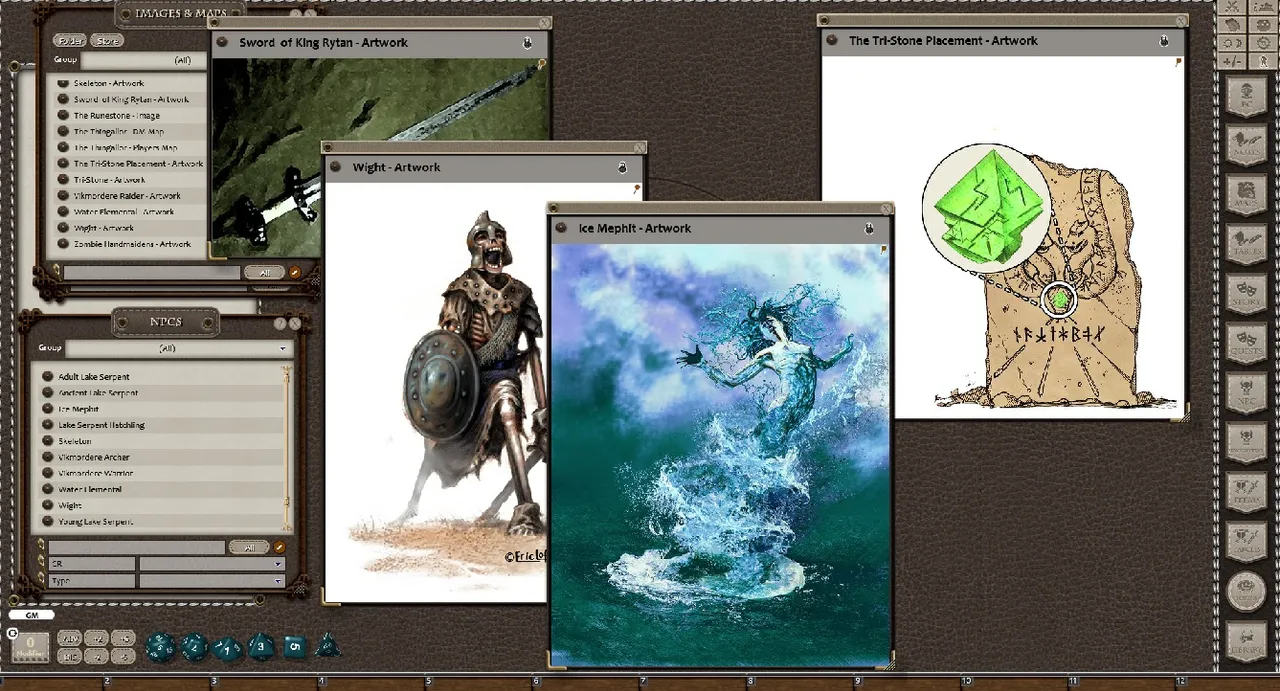Open NPCs panel help button
The width and height of the screenshot is (1280, 691).
pos(280,323)
